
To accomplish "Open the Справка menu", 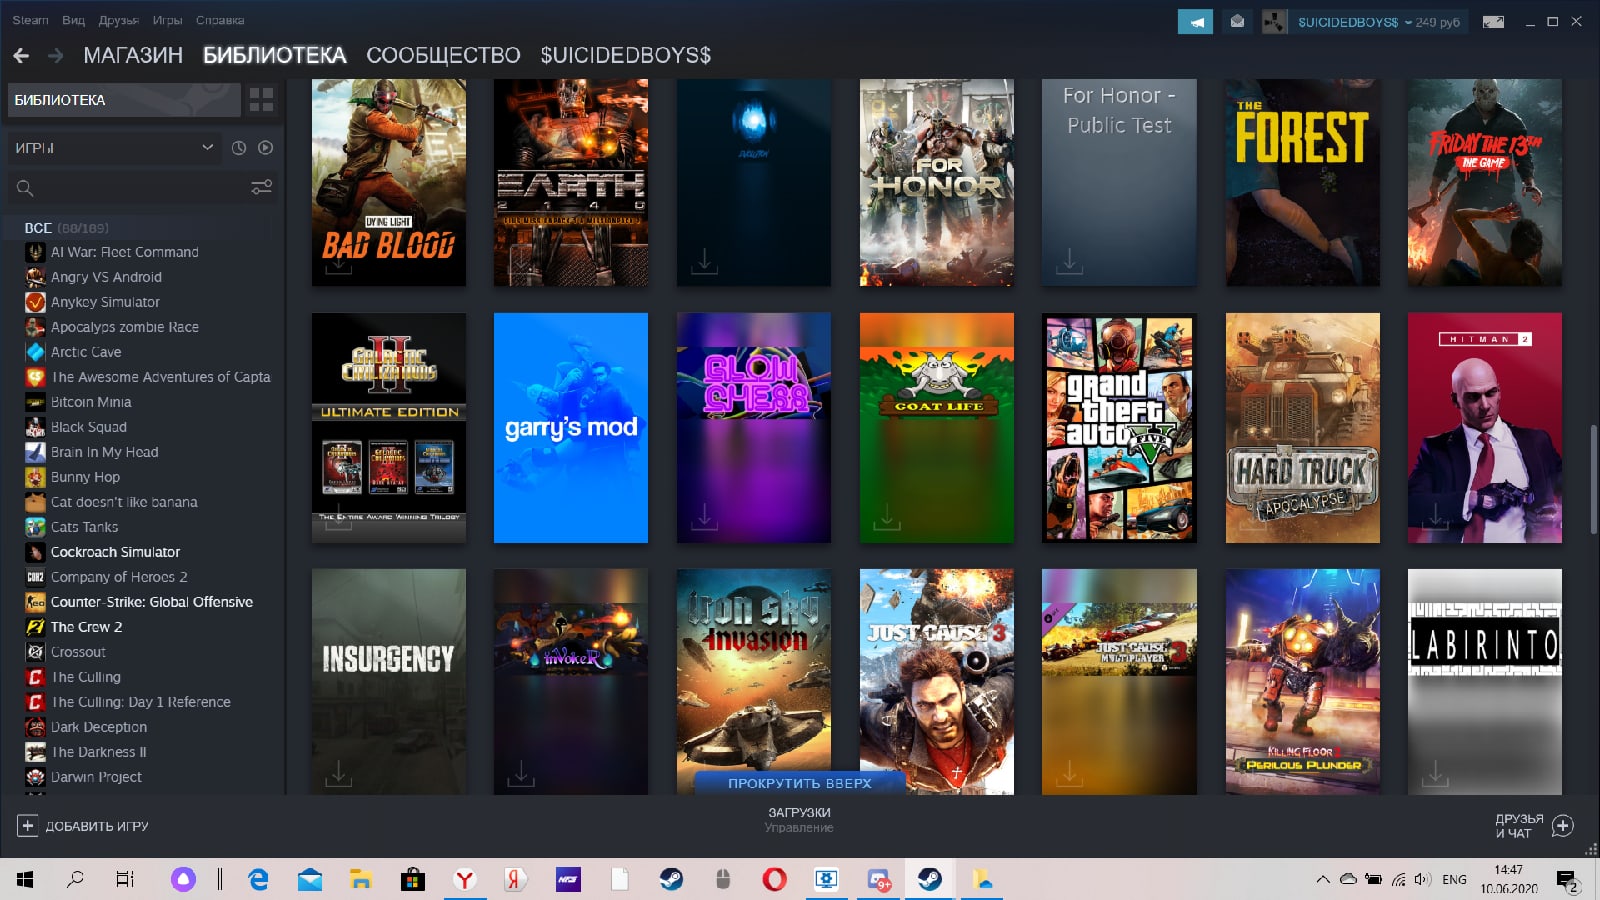I will pyautogui.click(x=220, y=20).
